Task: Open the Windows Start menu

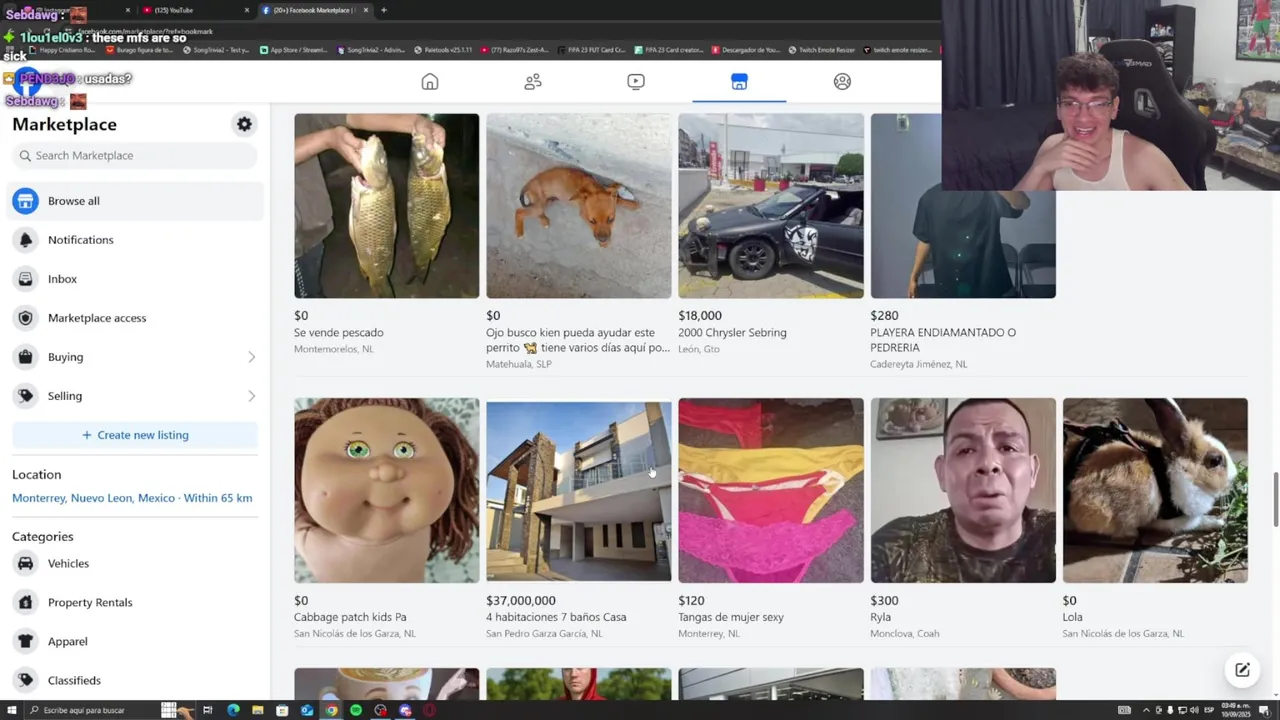Action: click(12, 710)
